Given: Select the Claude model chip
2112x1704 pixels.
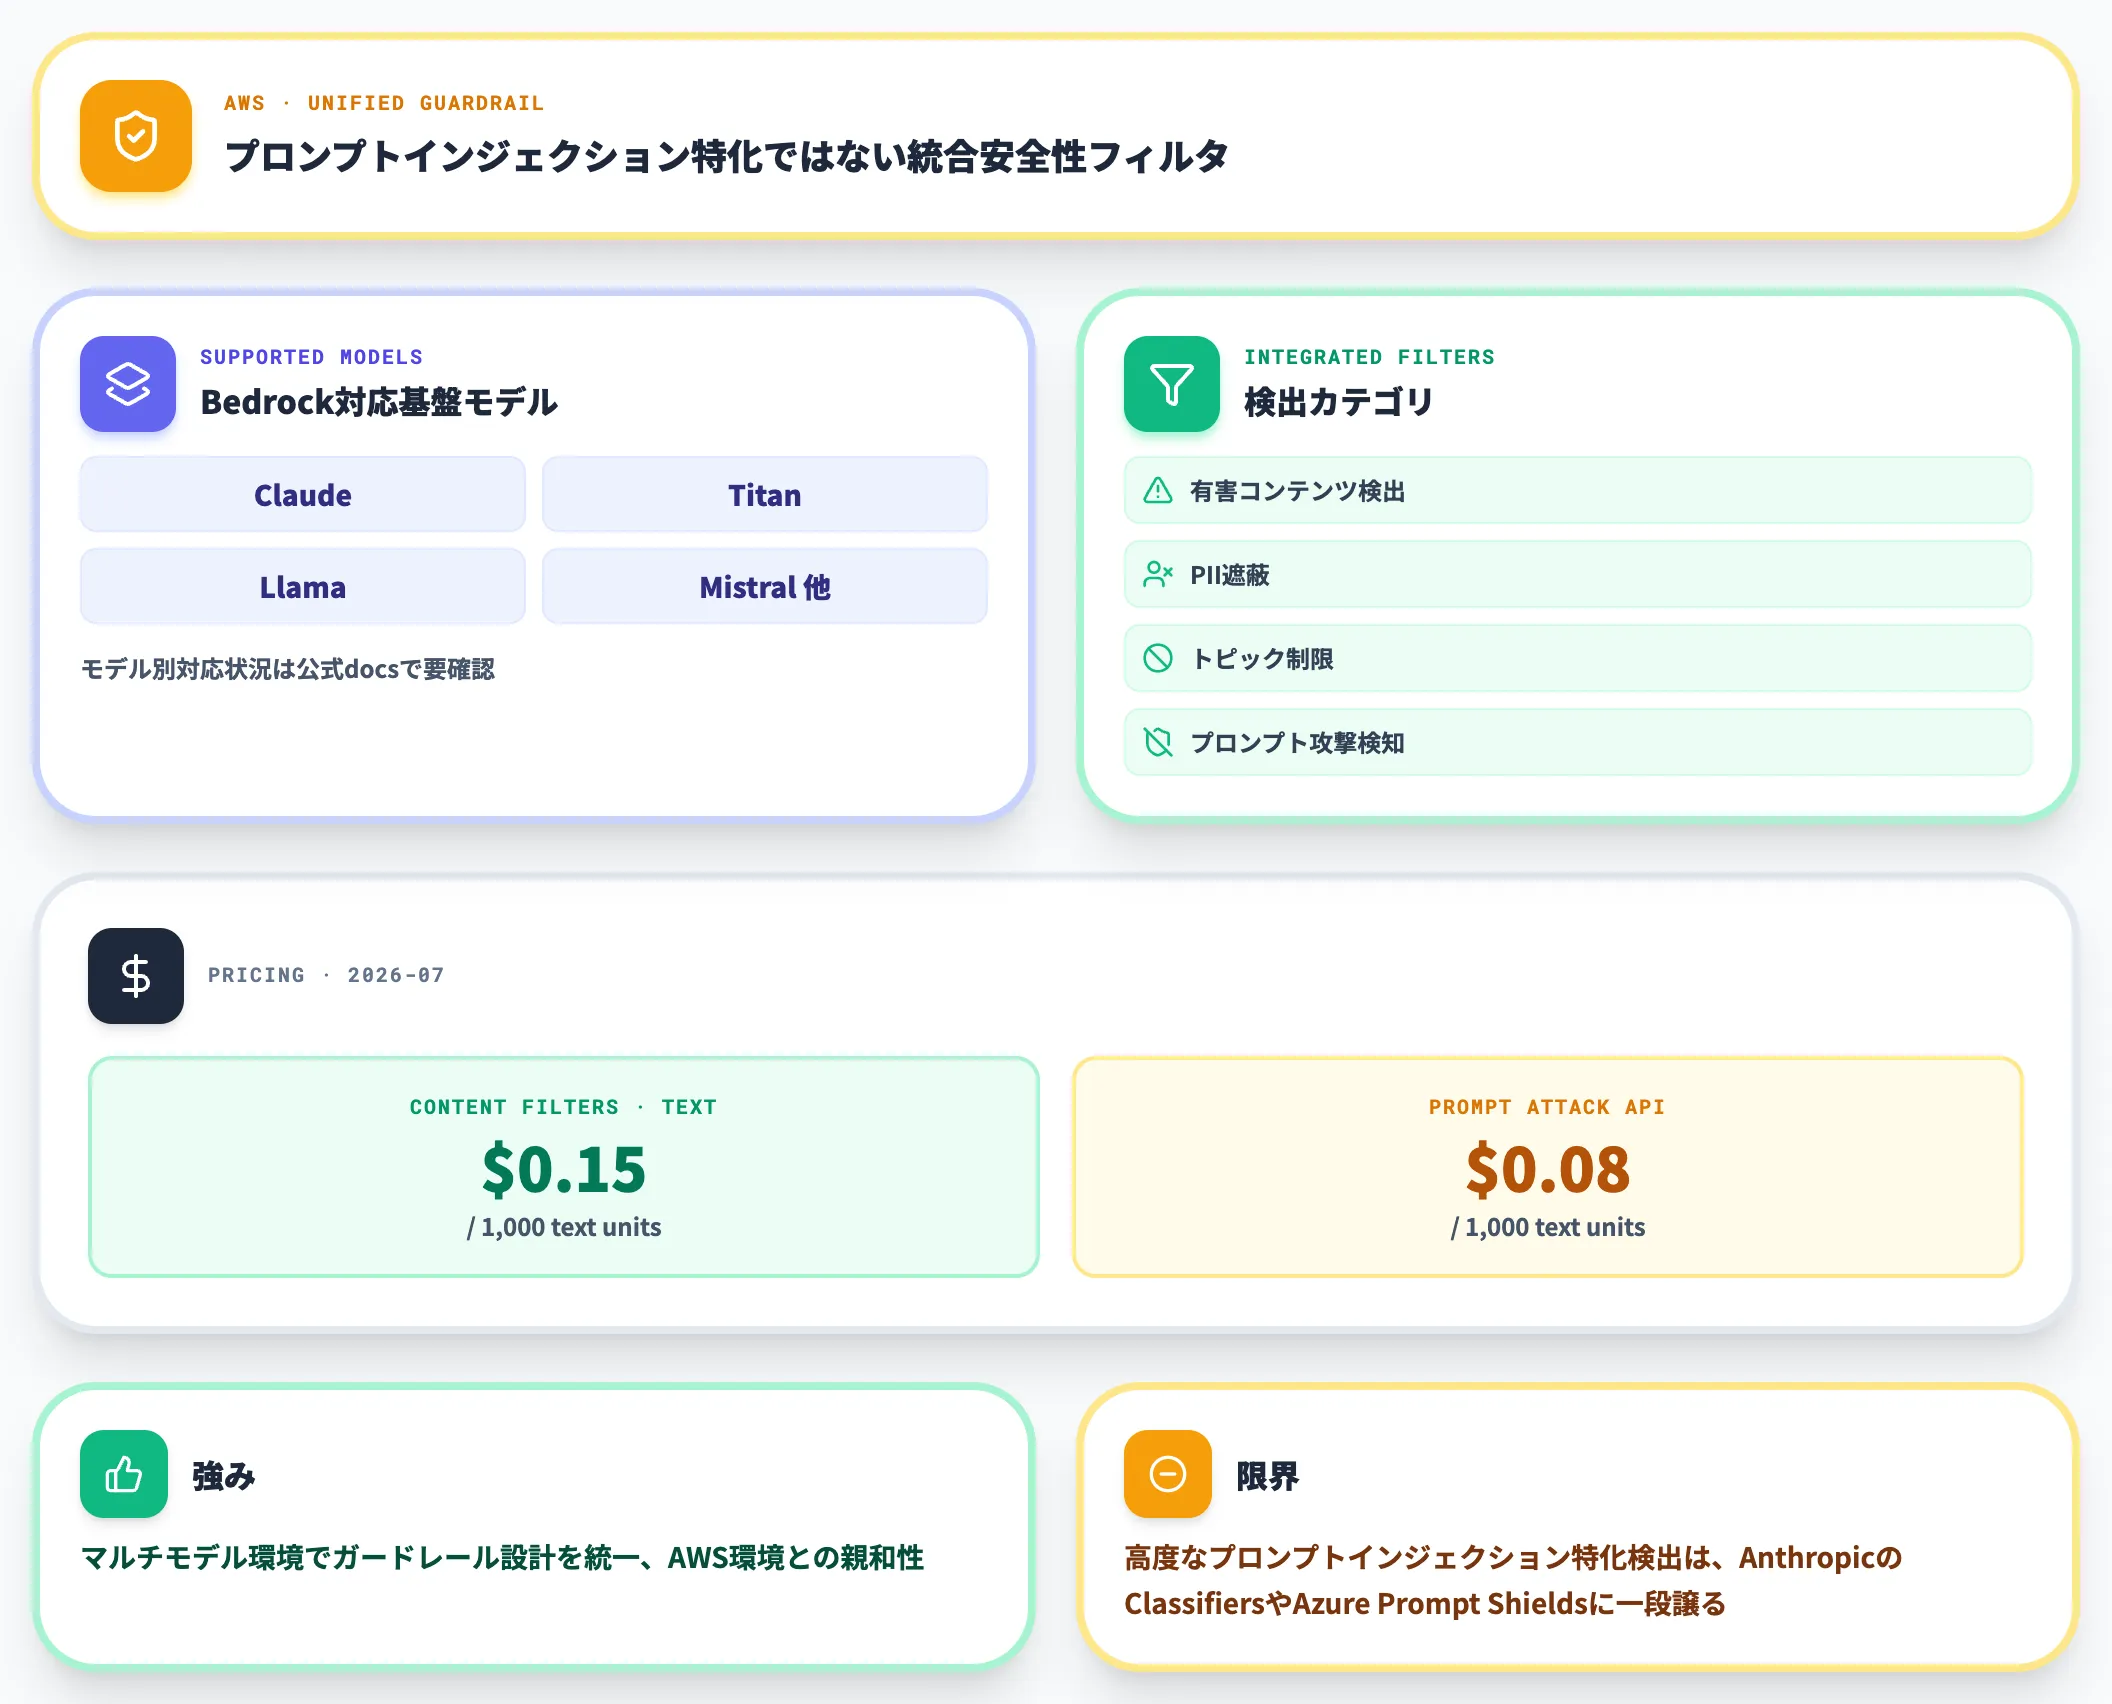Looking at the screenshot, I should pos(303,495).
